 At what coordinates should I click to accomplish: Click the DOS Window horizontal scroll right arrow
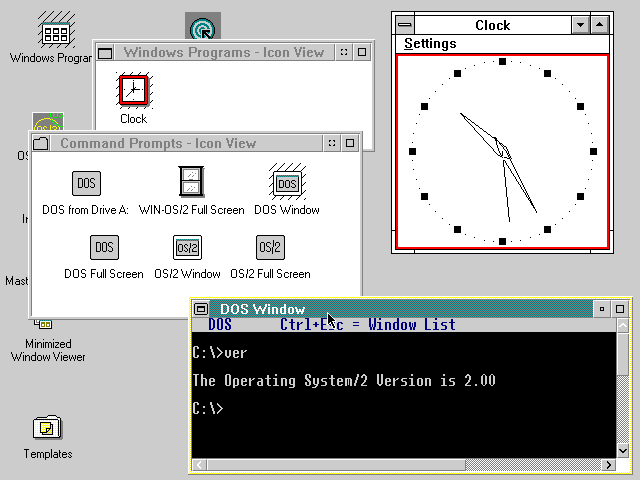point(609,465)
